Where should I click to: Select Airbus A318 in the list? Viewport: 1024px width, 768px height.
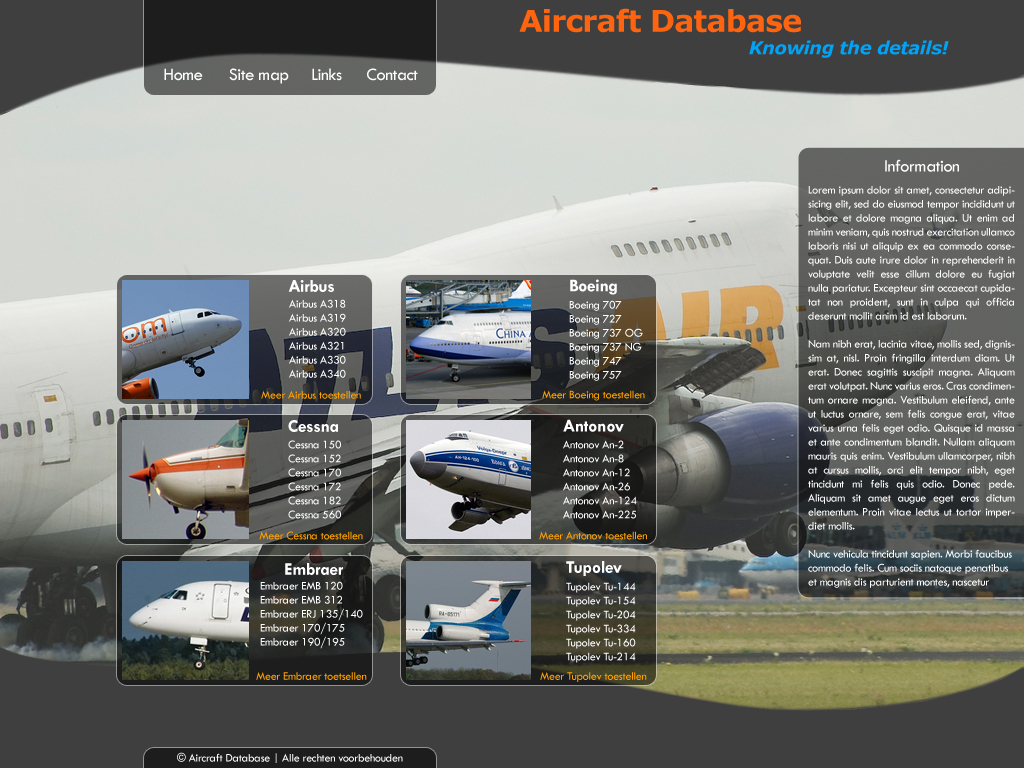317,304
